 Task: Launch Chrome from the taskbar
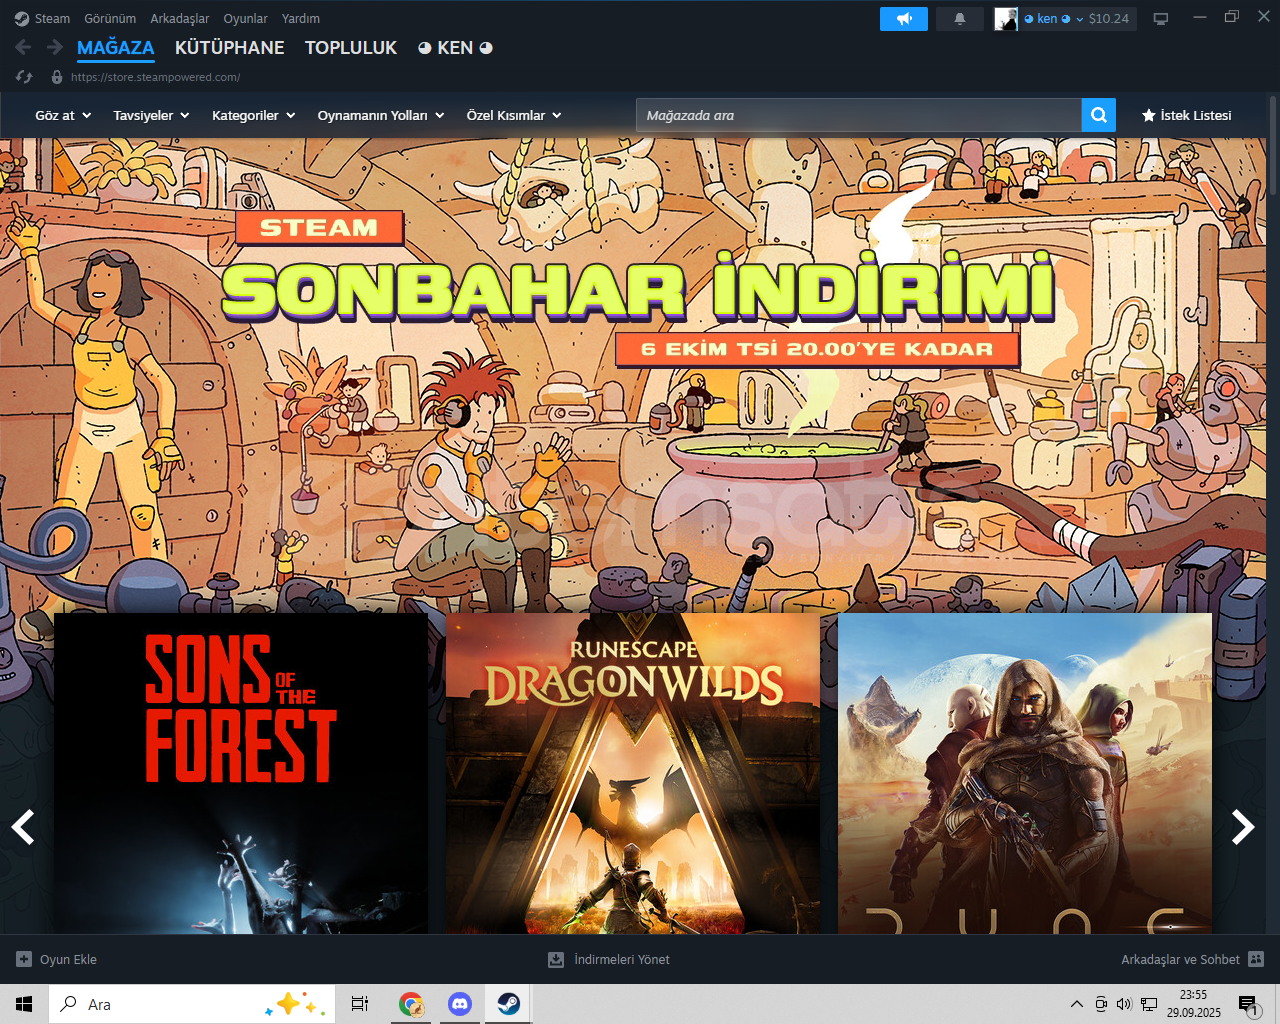[x=411, y=1004]
